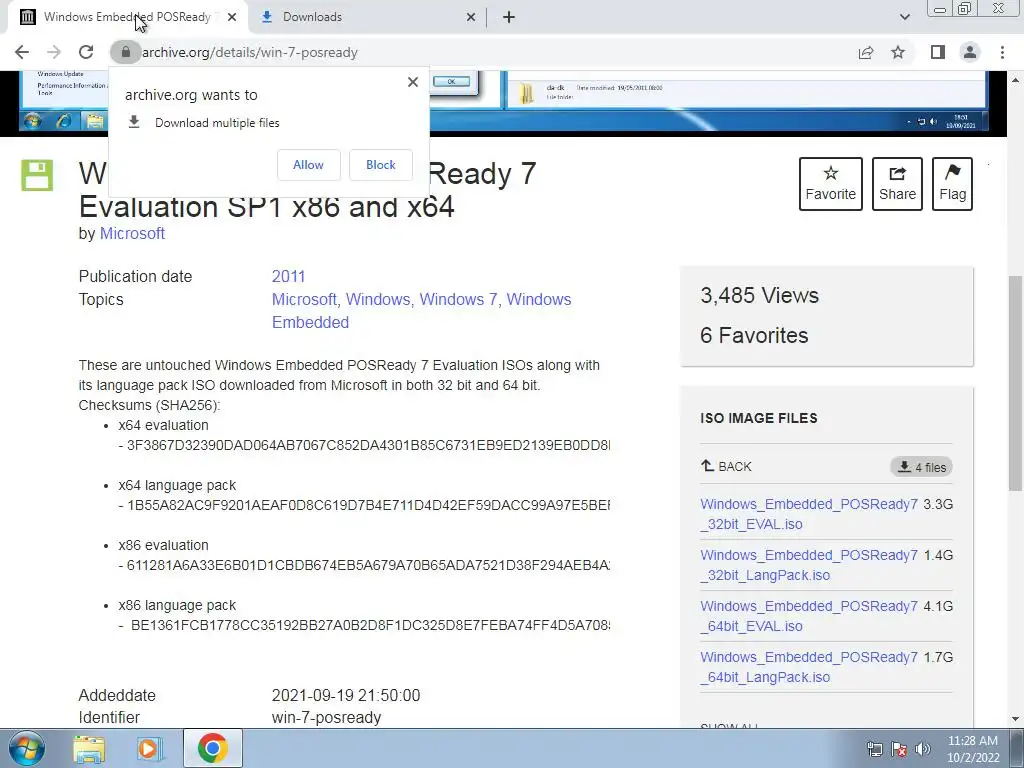1024x768 pixels.
Task: Open the side panel icon
Action: (938, 52)
